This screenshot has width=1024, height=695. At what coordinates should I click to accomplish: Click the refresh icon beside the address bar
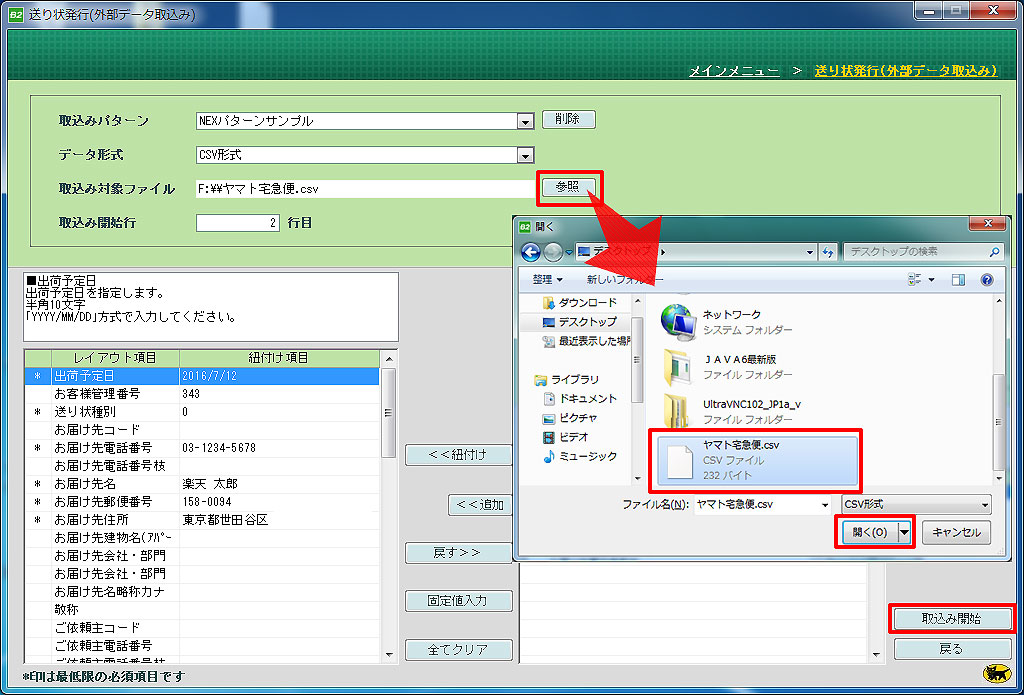pos(828,251)
